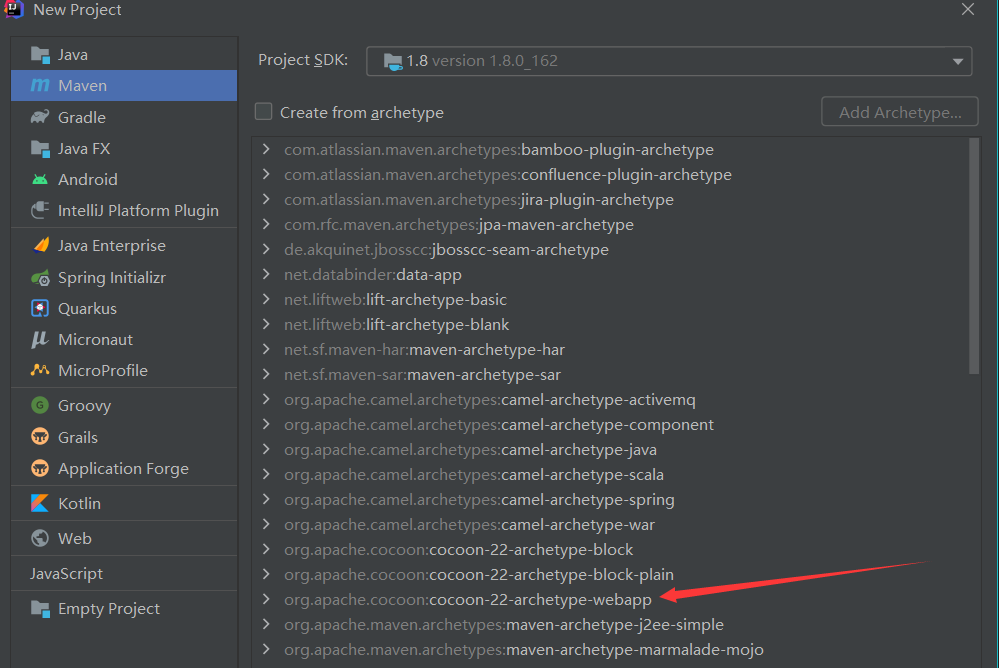Expand the camel-archetype-activemq node
The image size is (999, 668).
click(266, 399)
